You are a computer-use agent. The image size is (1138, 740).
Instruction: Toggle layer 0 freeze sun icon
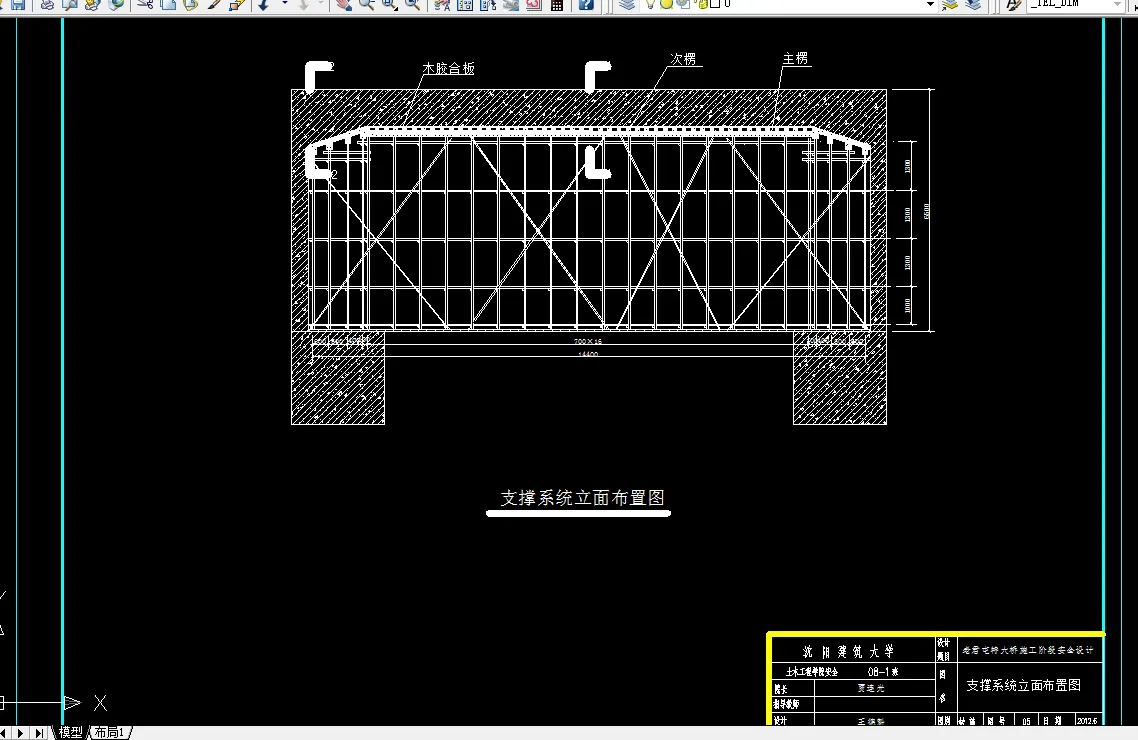(x=666, y=4)
